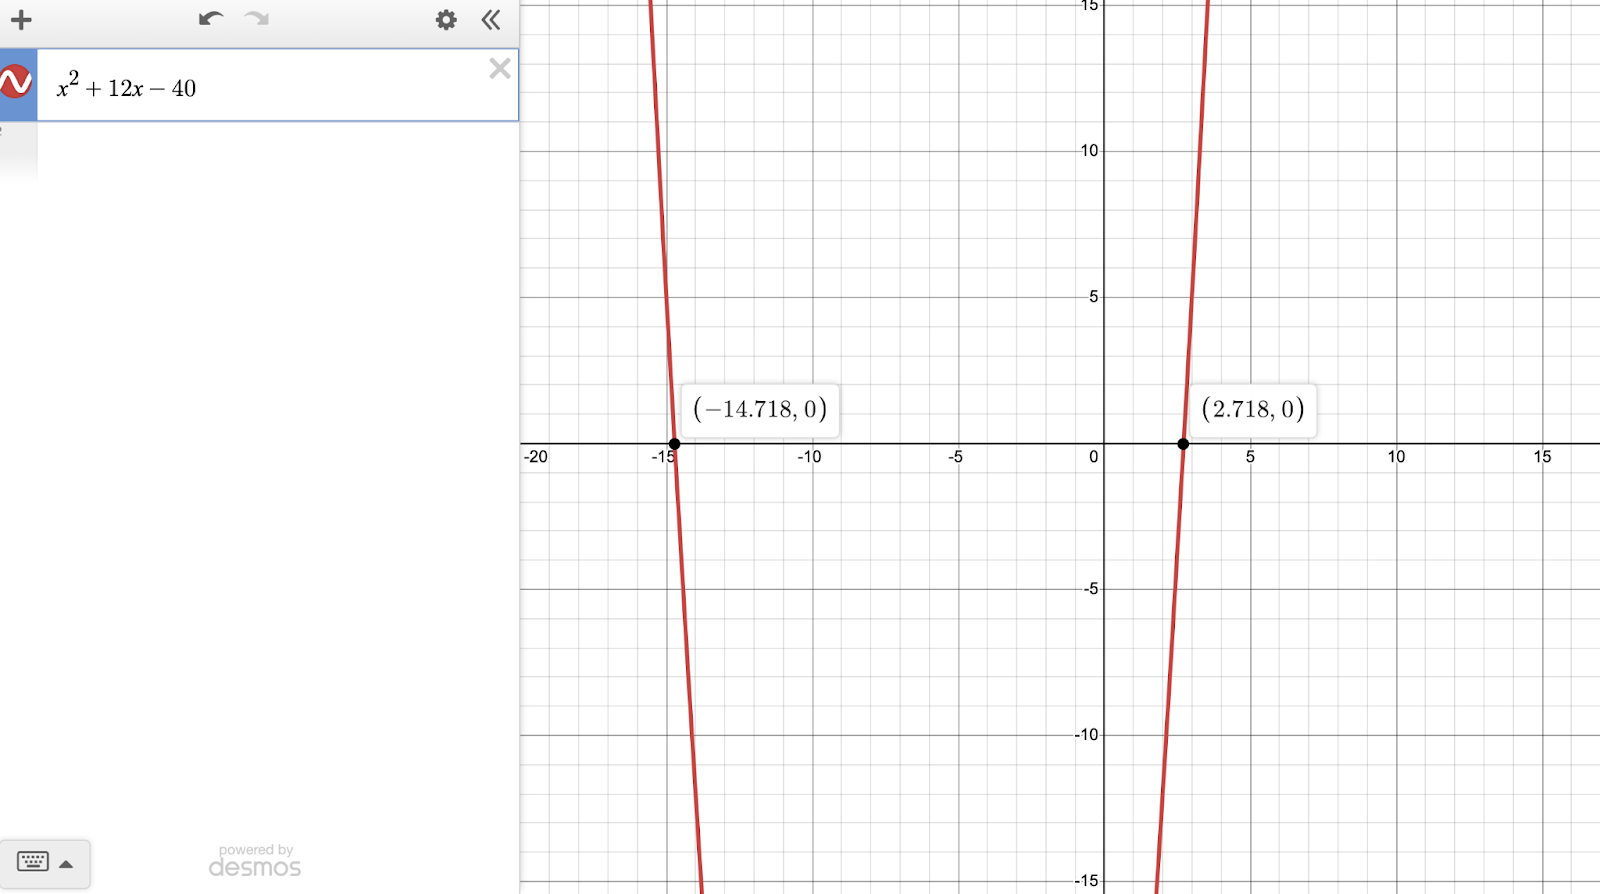Add a new expression item
Image resolution: width=1600 pixels, height=894 pixels.
coord(21,19)
